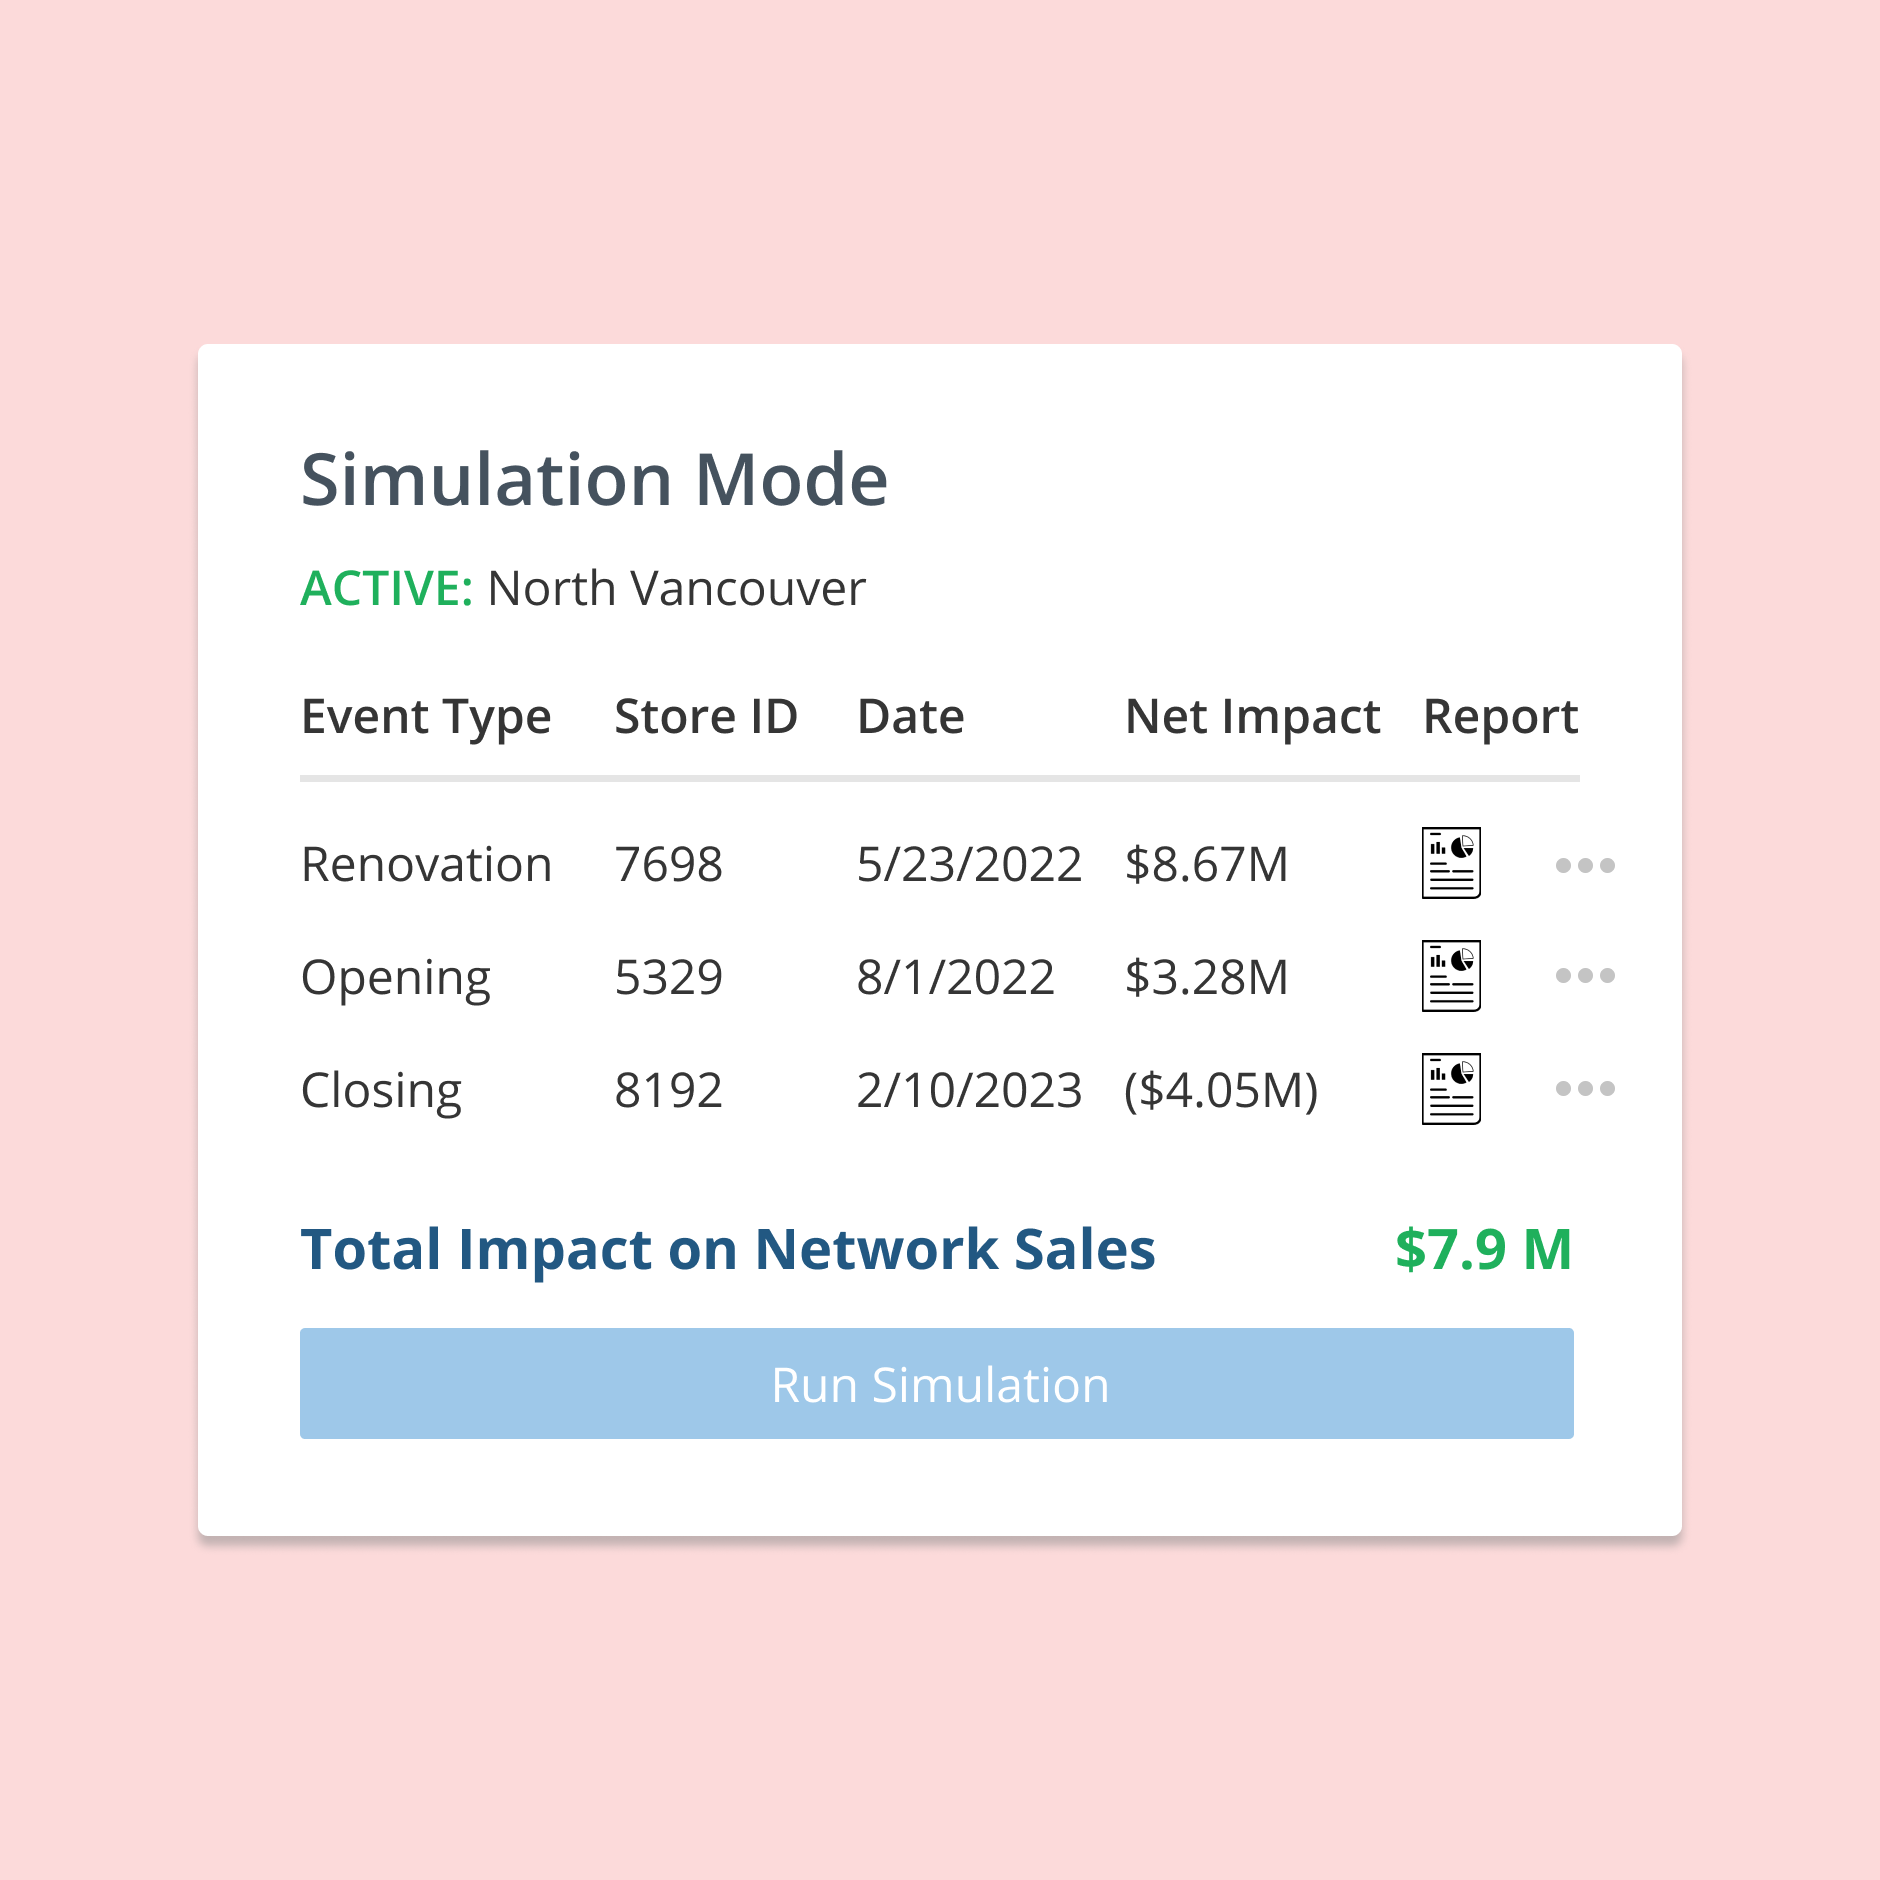
Task: Select the Closing event type cell
Action: point(381,1091)
